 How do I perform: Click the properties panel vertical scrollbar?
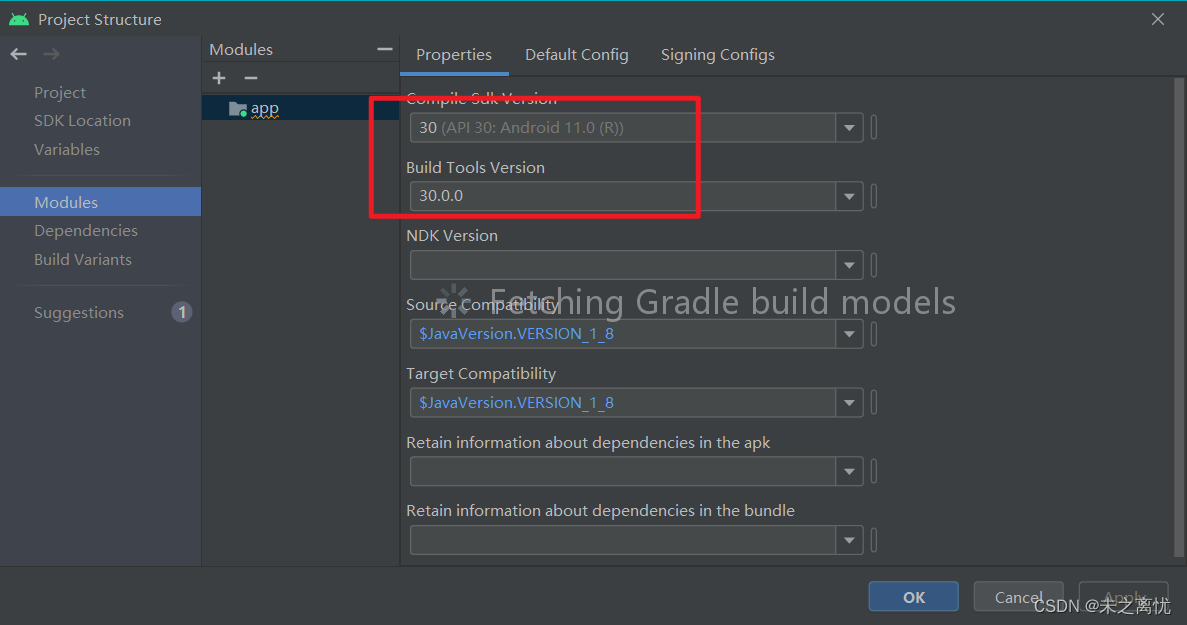point(1179,318)
